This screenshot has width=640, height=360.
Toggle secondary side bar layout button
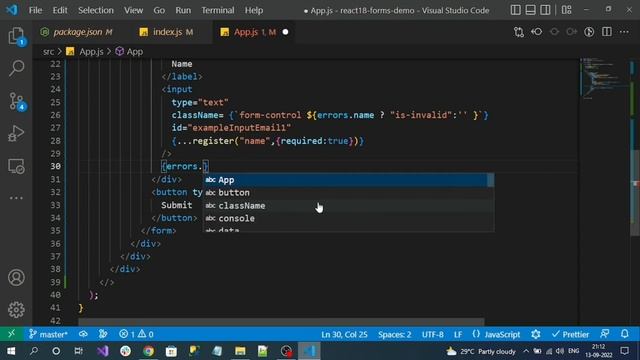click(545, 10)
